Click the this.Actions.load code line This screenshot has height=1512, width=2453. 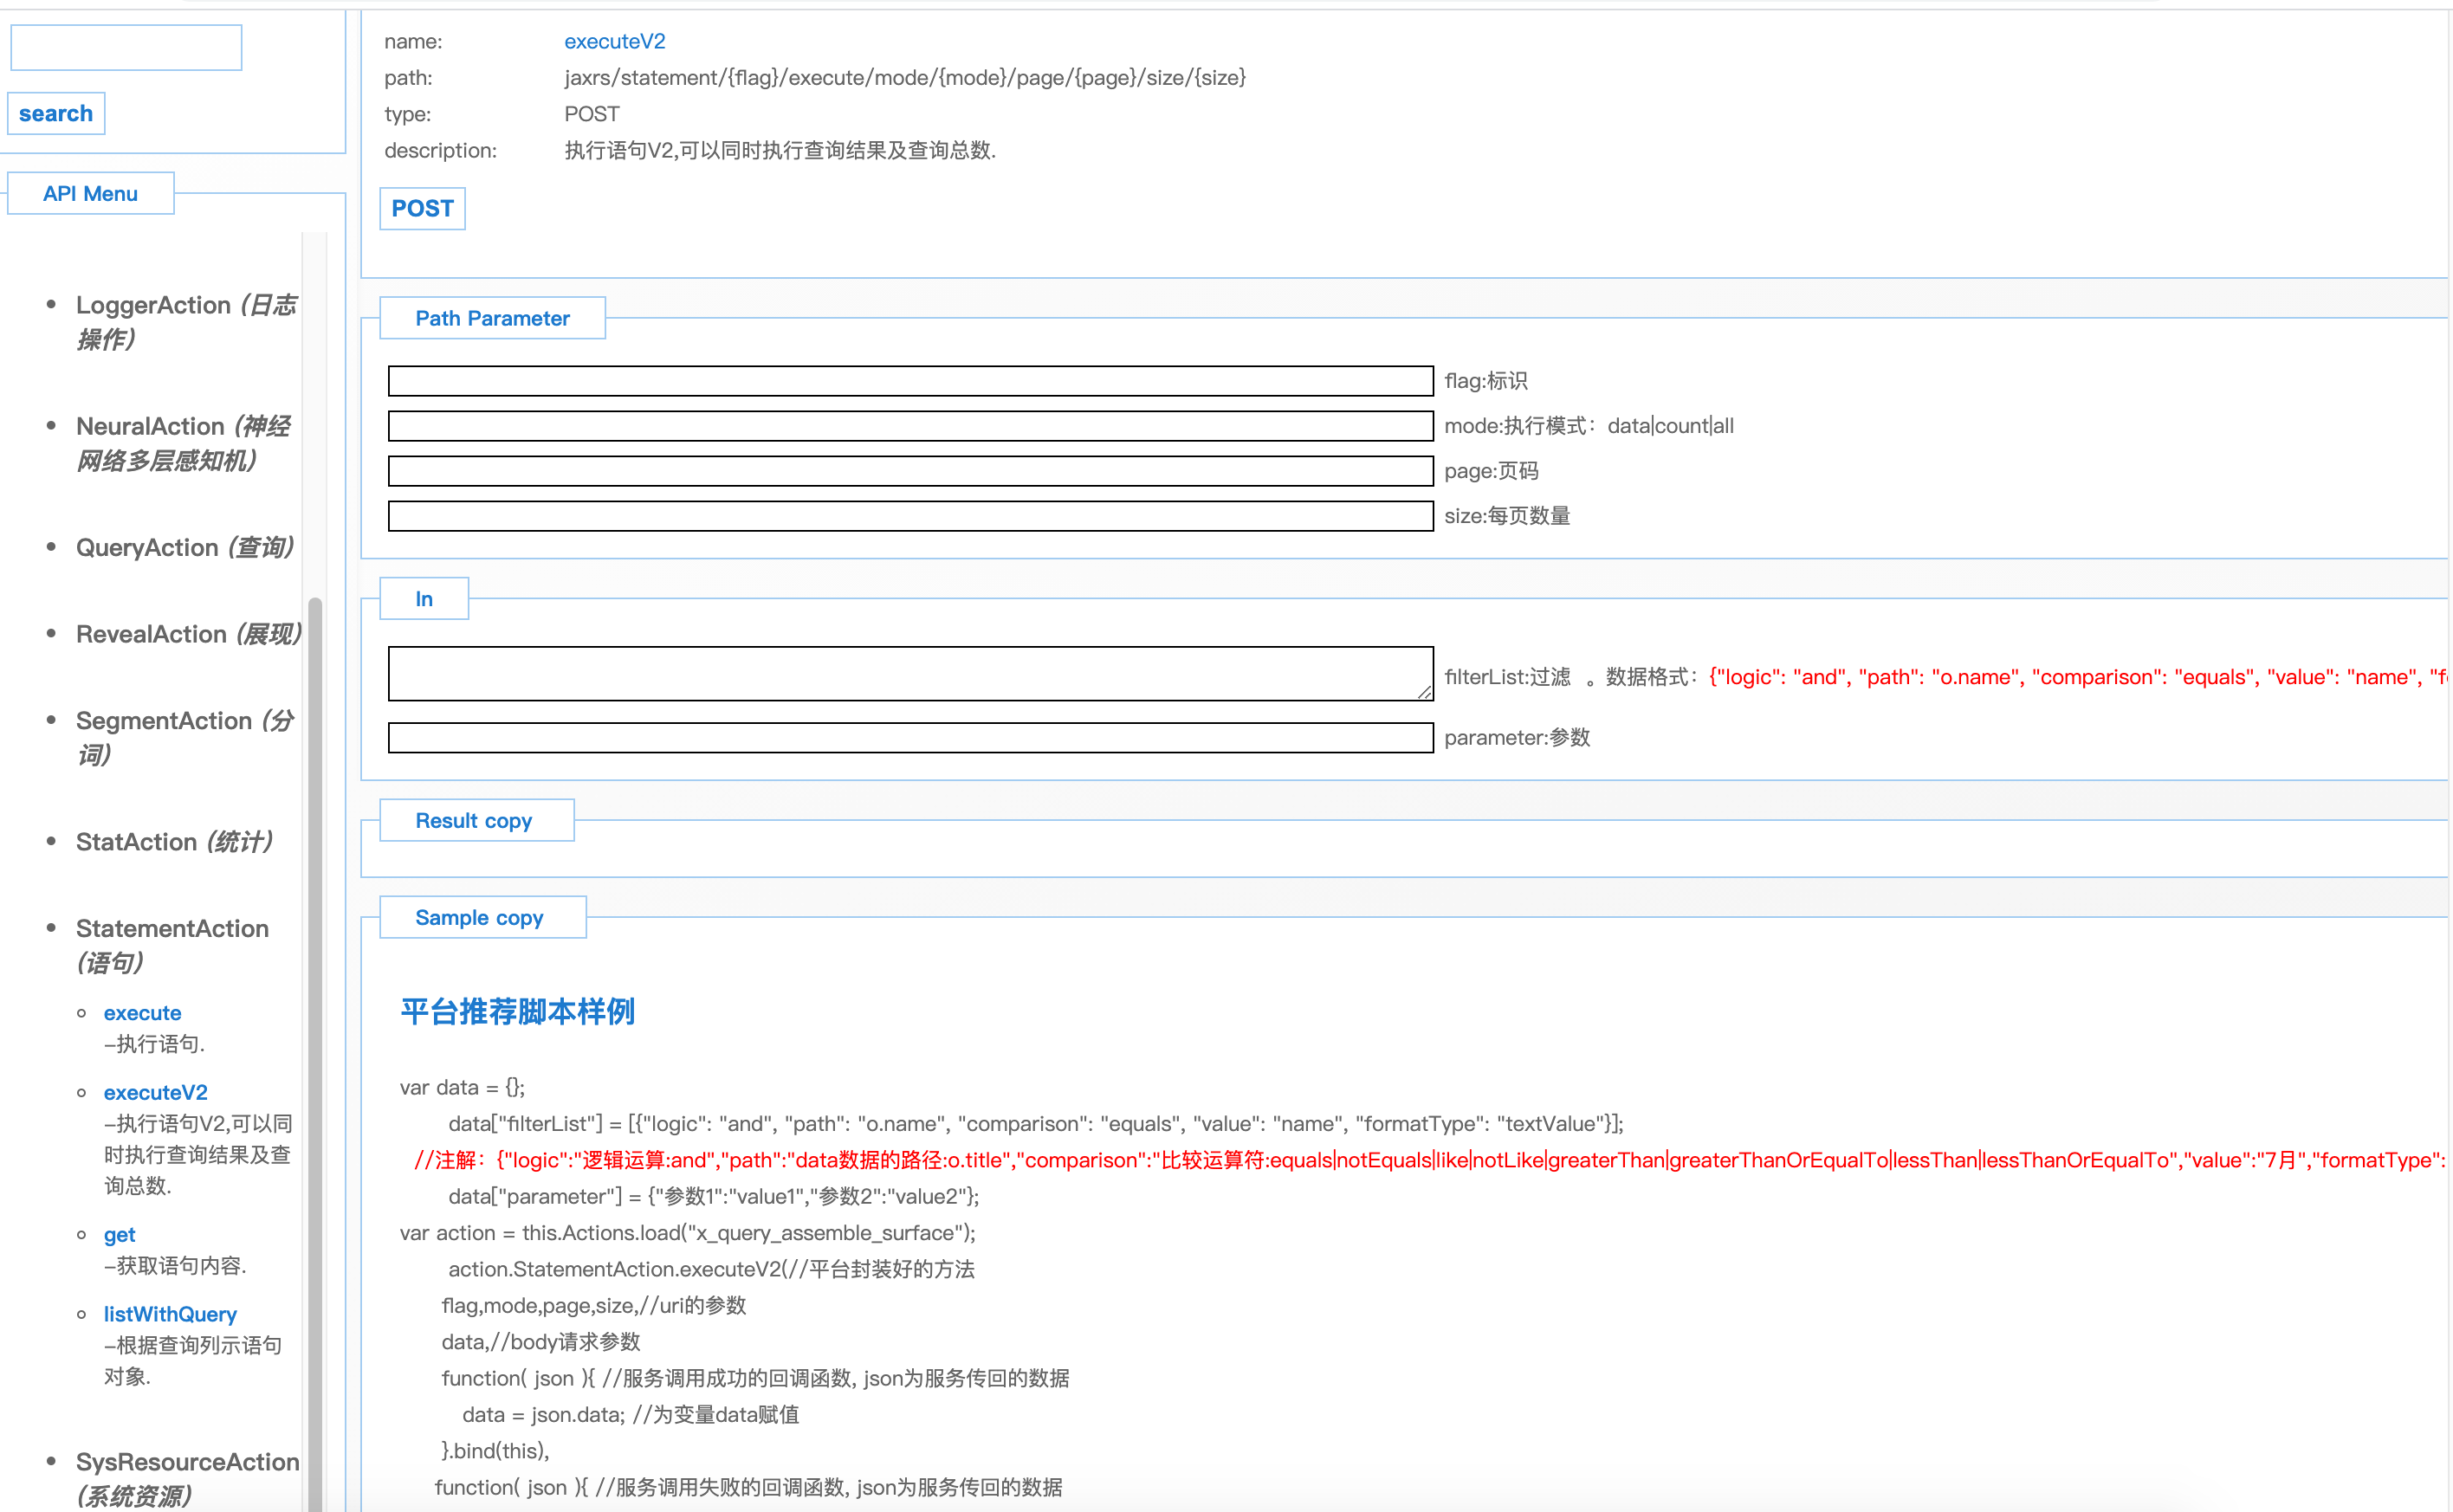pyautogui.click(x=688, y=1233)
